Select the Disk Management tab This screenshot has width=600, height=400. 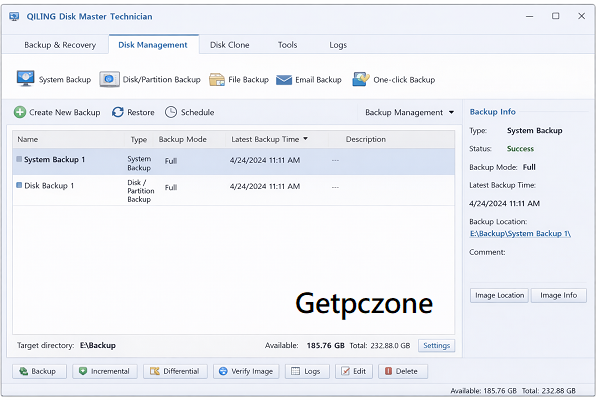(x=153, y=45)
